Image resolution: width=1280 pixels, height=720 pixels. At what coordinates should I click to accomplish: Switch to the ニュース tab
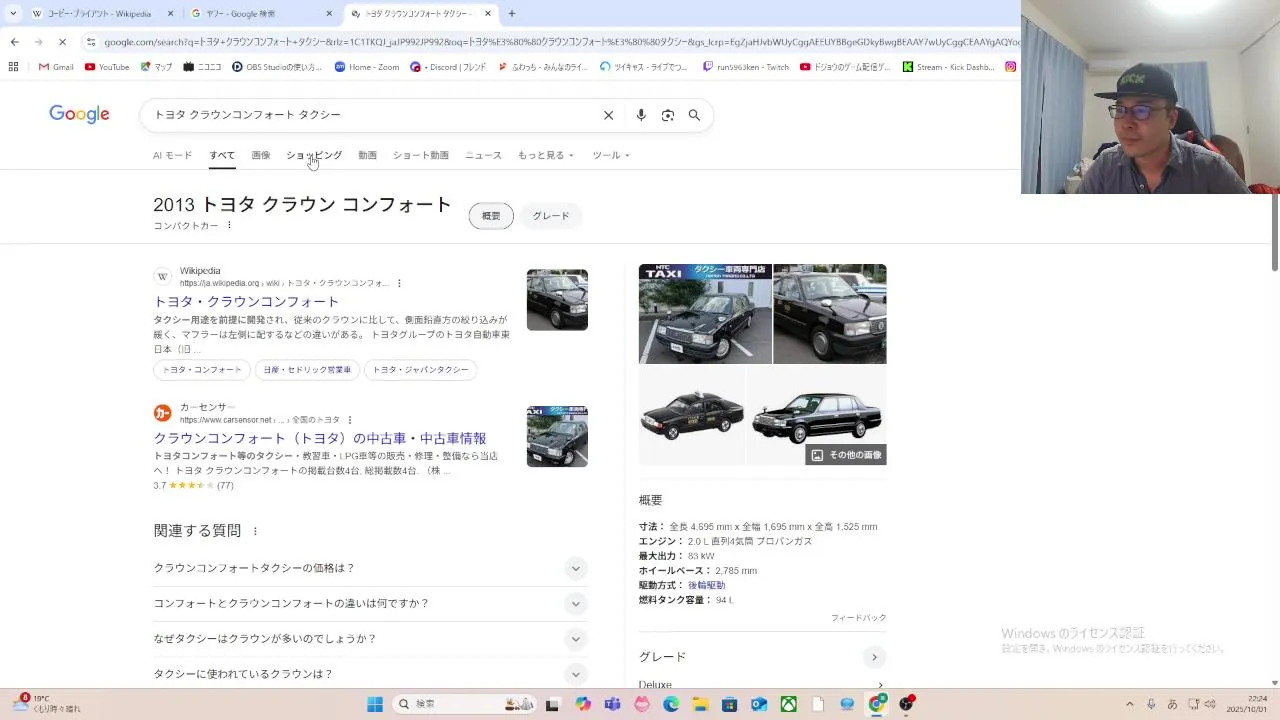point(483,155)
